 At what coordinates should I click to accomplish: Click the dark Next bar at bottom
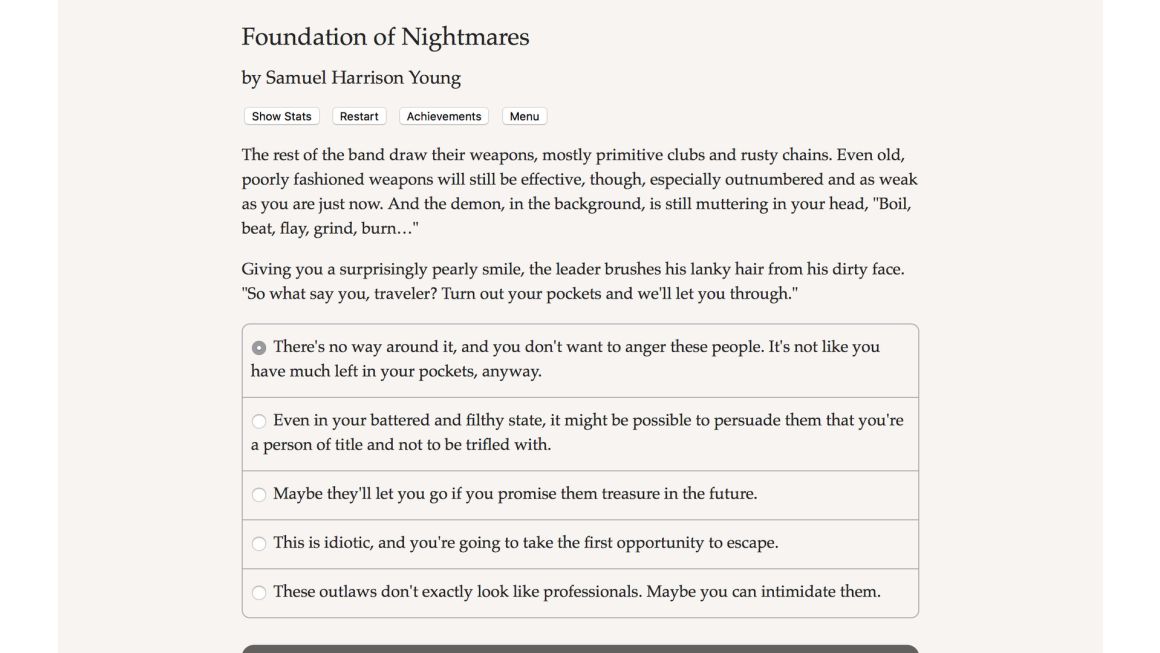[580, 649]
